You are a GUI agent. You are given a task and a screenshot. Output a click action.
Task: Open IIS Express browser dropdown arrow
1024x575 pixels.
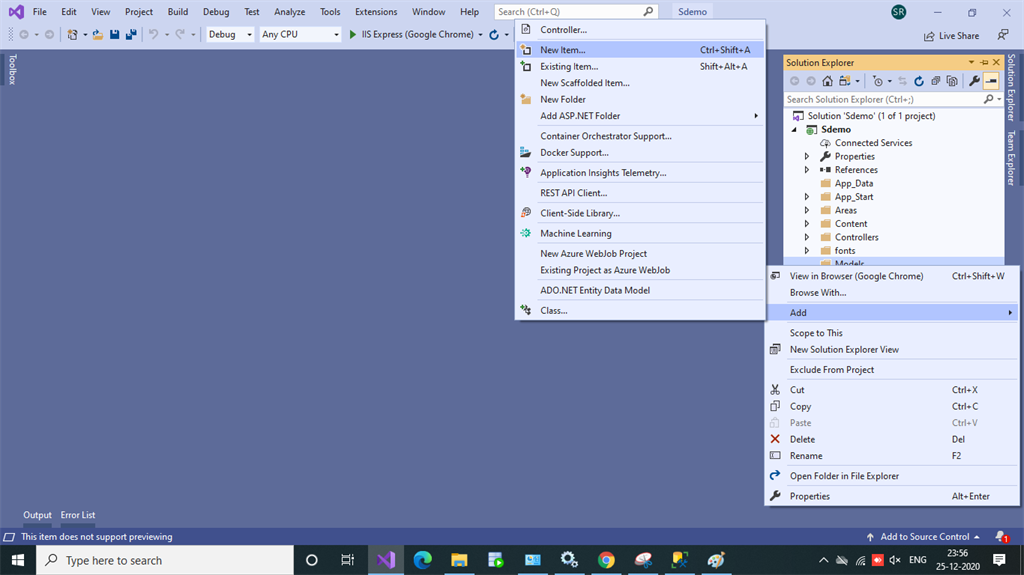point(481,35)
